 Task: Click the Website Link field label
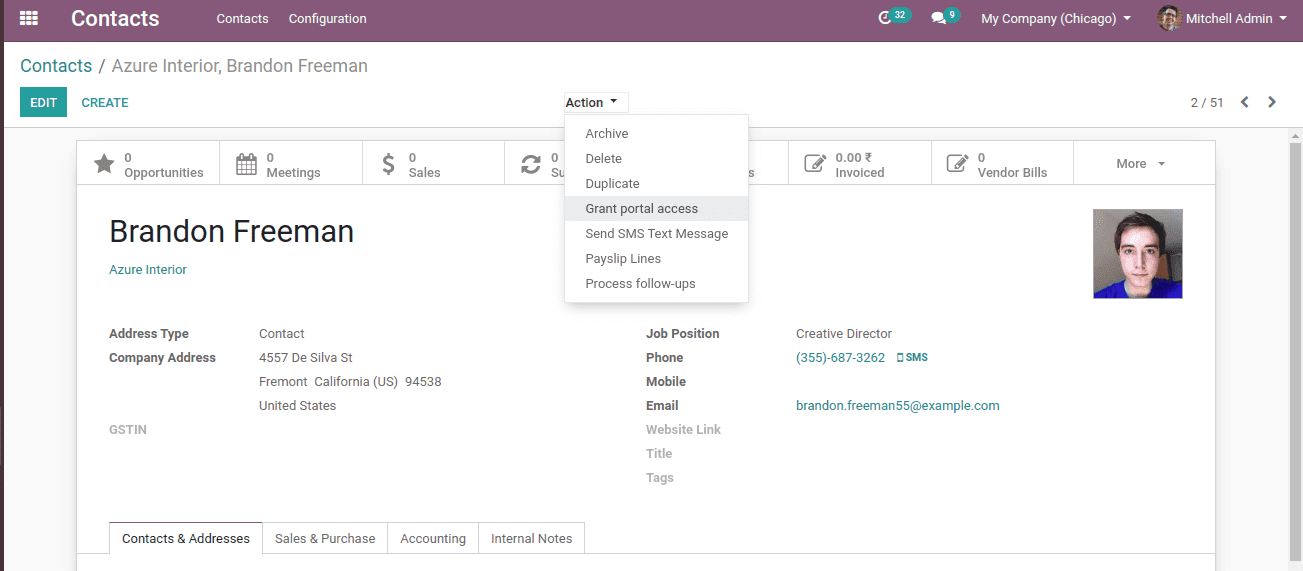683,430
